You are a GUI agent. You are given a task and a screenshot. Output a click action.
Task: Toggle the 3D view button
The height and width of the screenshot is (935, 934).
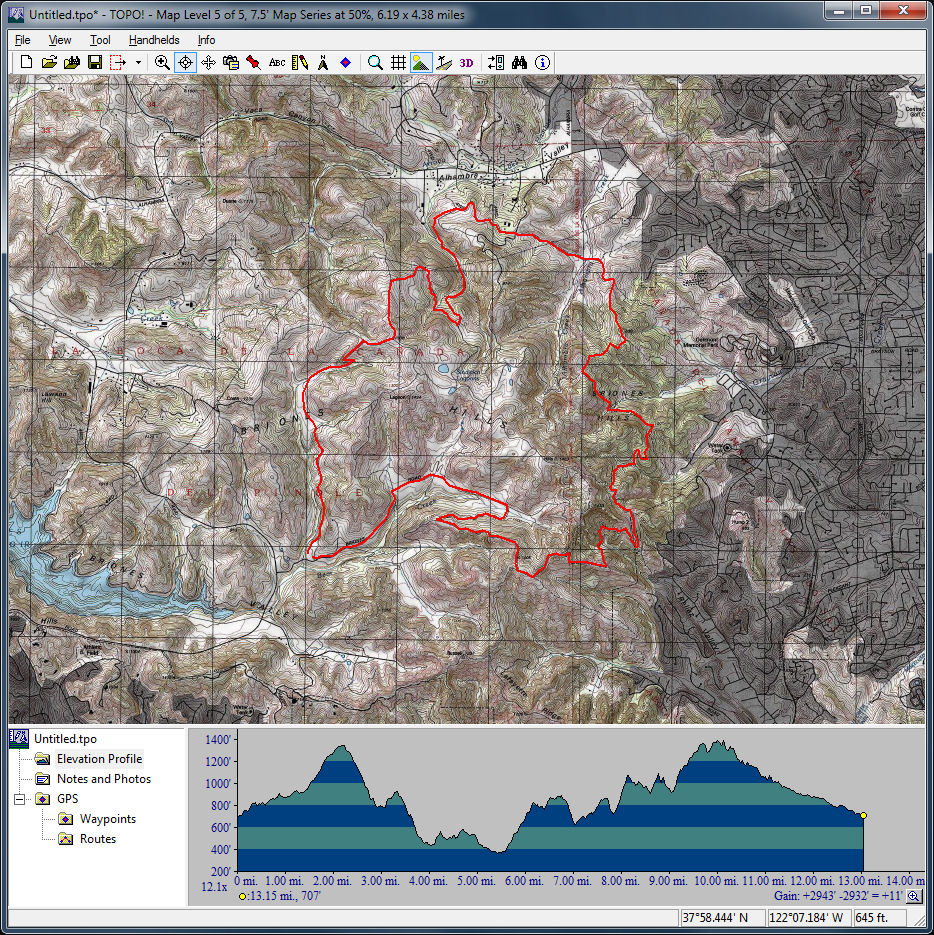coord(467,62)
